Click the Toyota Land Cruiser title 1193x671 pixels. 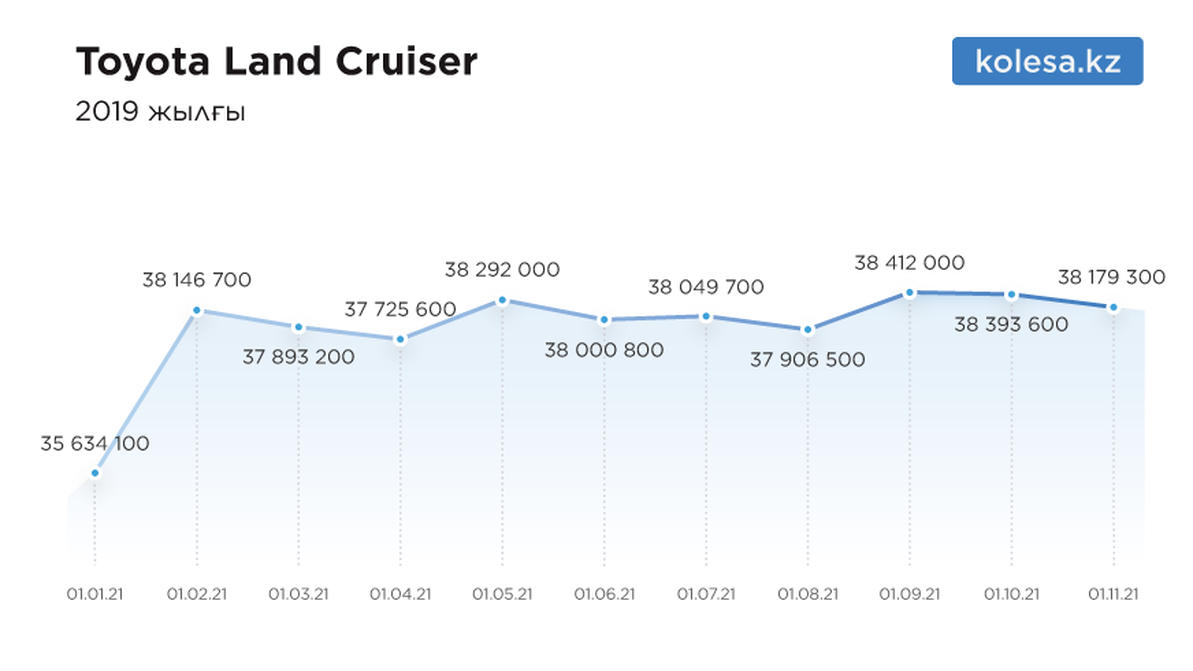[277, 62]
